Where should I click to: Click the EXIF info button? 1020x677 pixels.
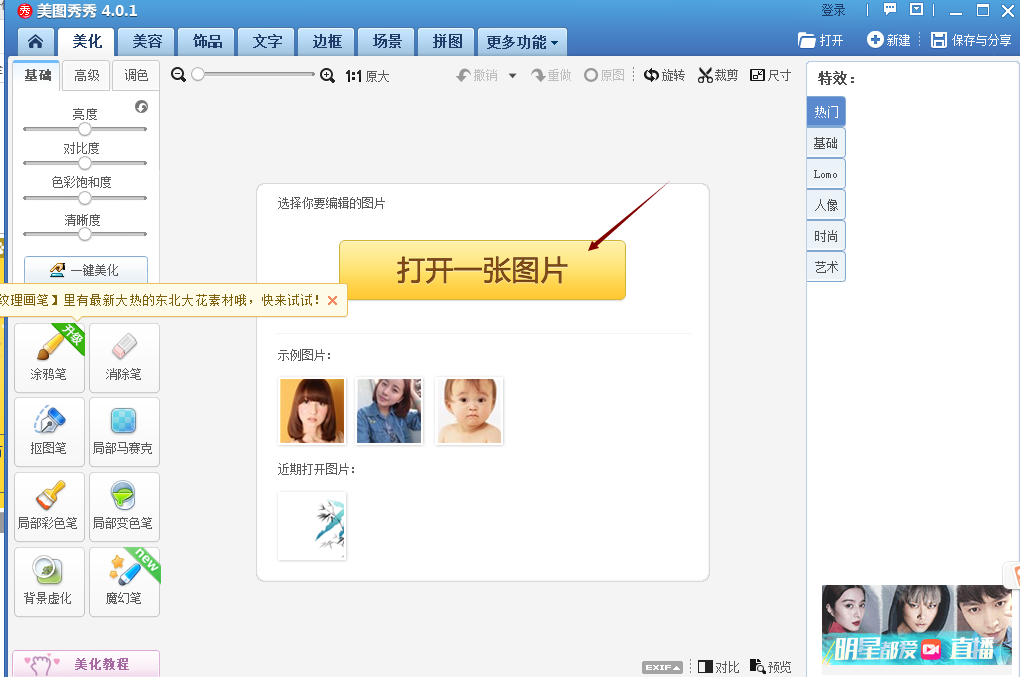662,667
